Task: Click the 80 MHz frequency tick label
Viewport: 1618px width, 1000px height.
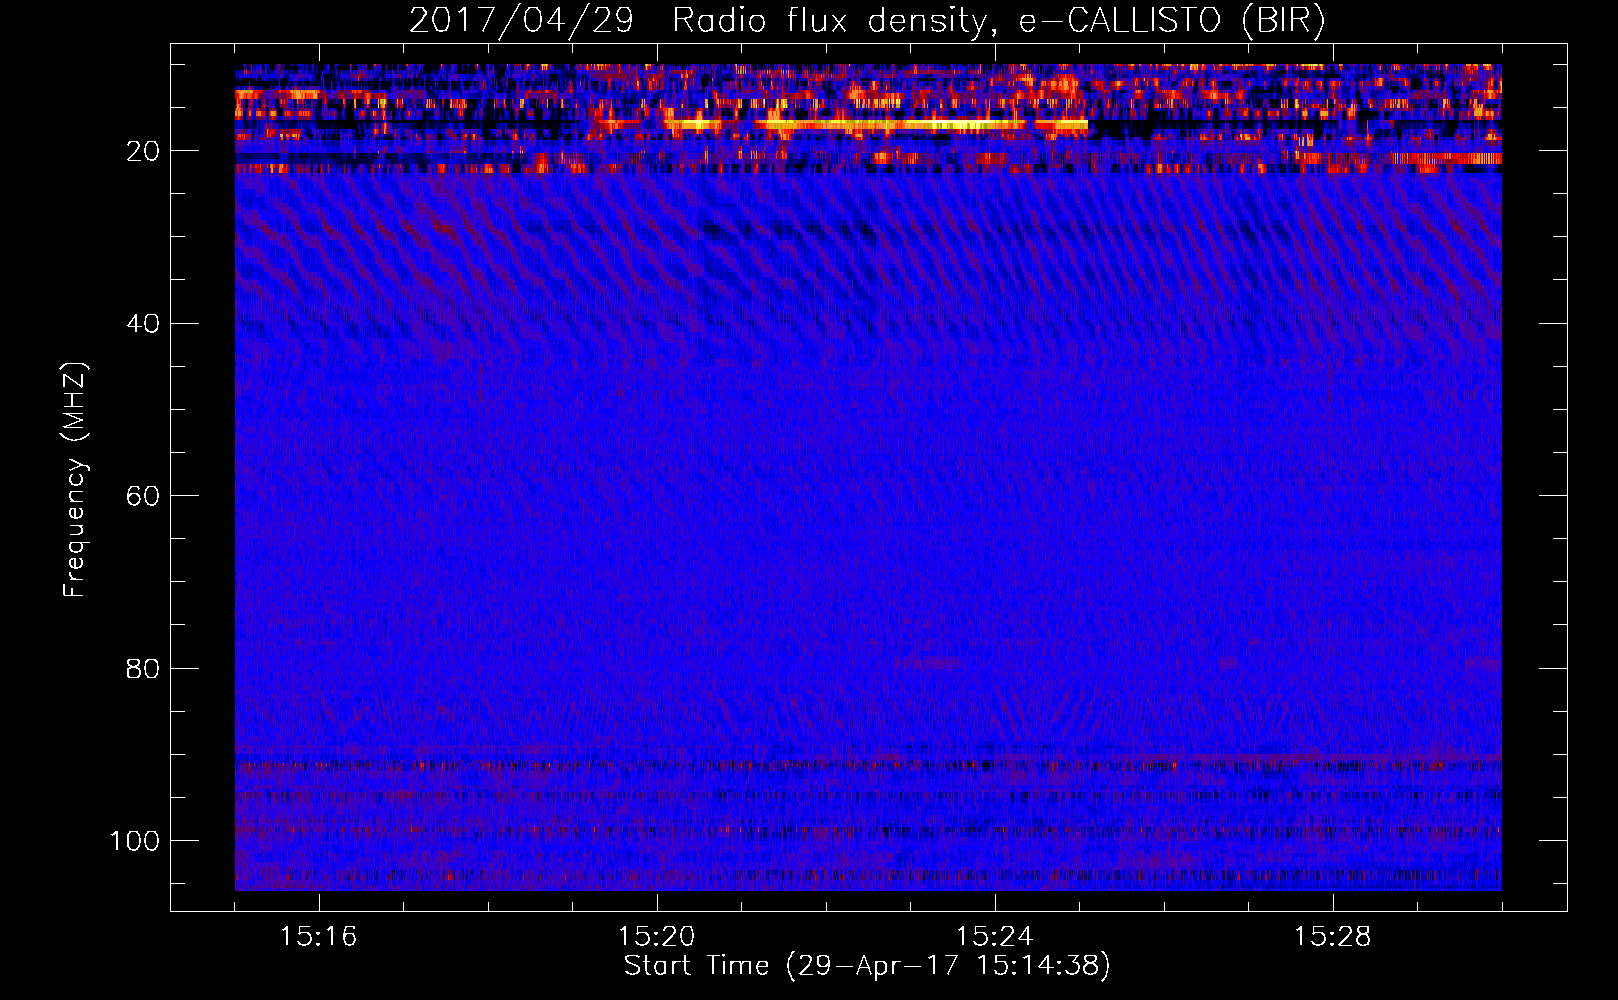Action: [143, 668]
